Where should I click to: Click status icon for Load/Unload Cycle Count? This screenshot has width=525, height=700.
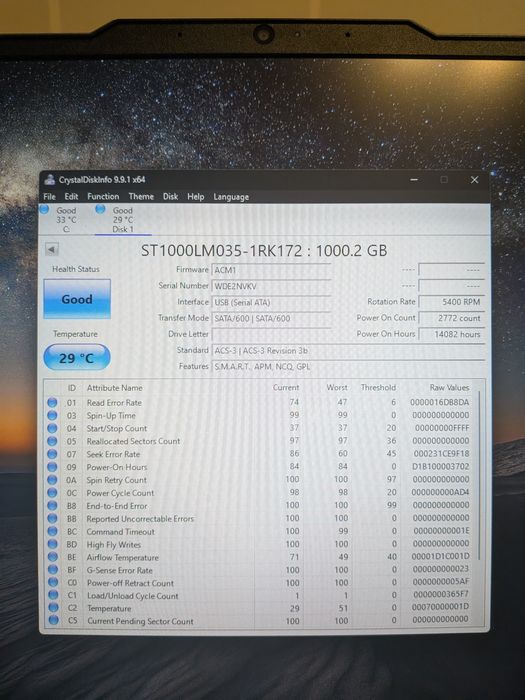pos(54,595)
